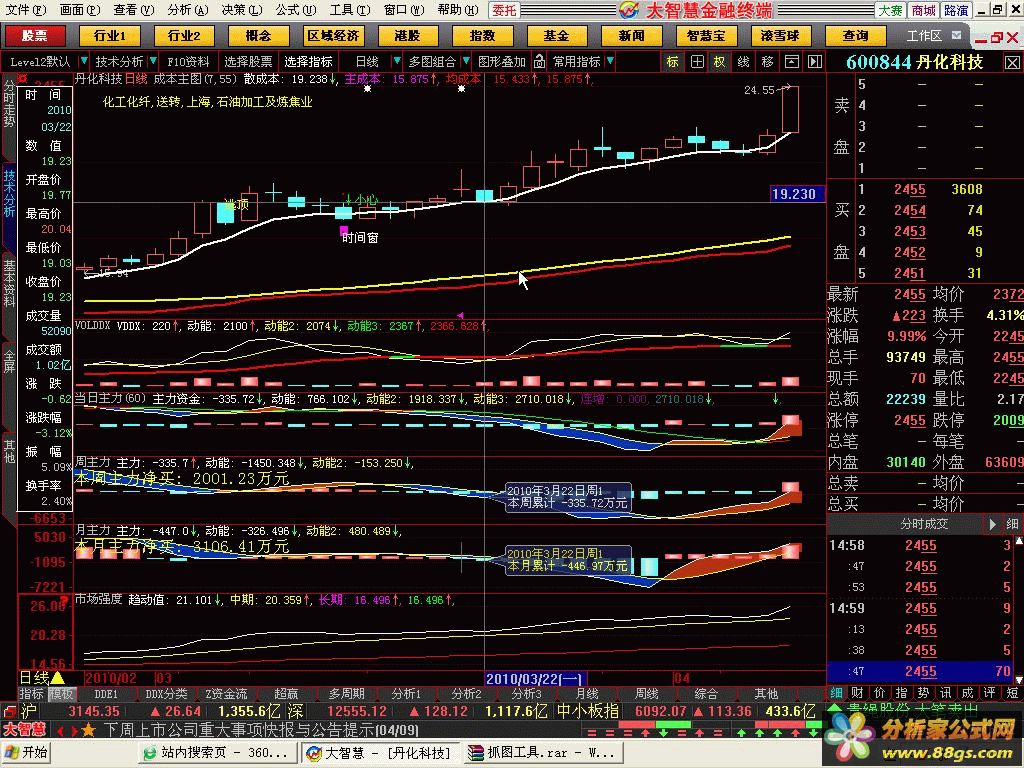Click the 线 drawing icon in chart toolbar
The image size is (1024, 768).
(743, 61)
